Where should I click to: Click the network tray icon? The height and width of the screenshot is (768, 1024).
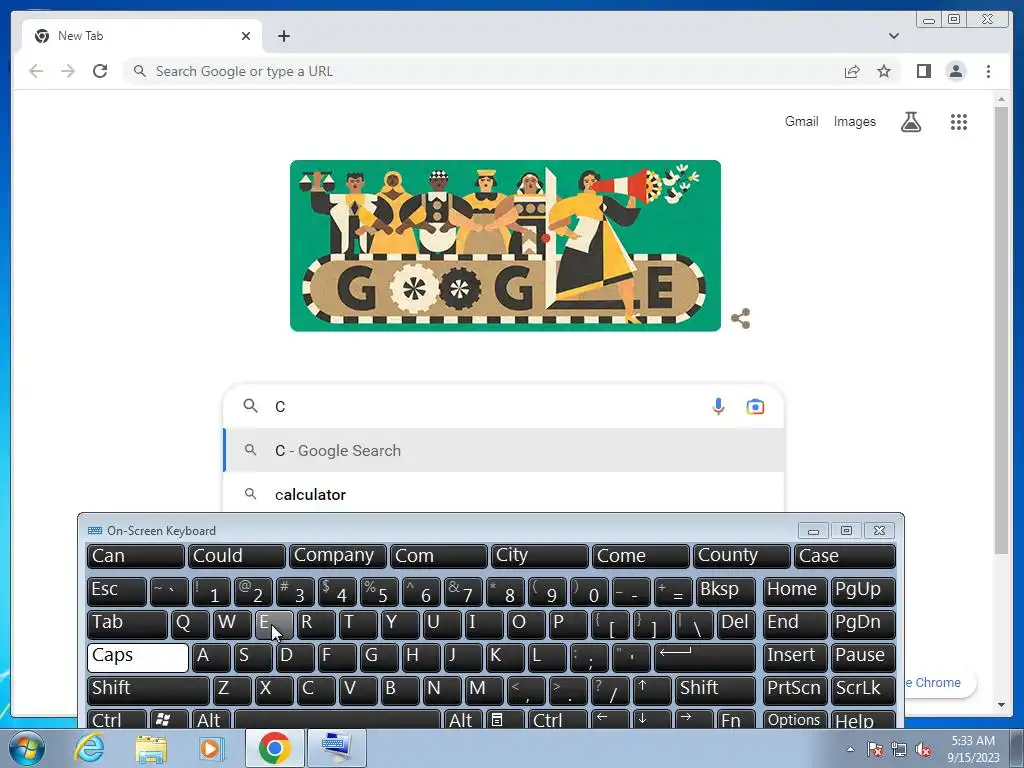click(x=899, y=749)
